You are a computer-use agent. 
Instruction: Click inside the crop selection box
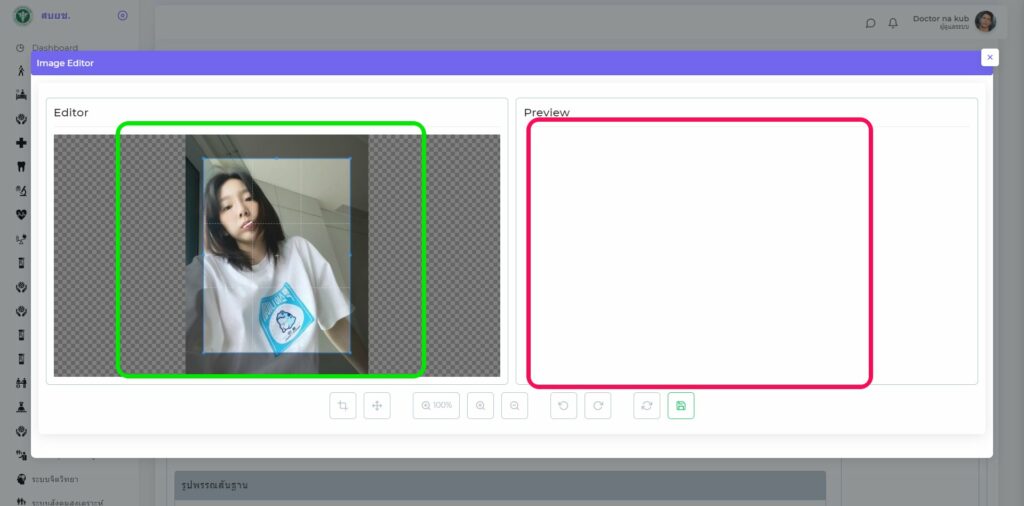point(276,255)
